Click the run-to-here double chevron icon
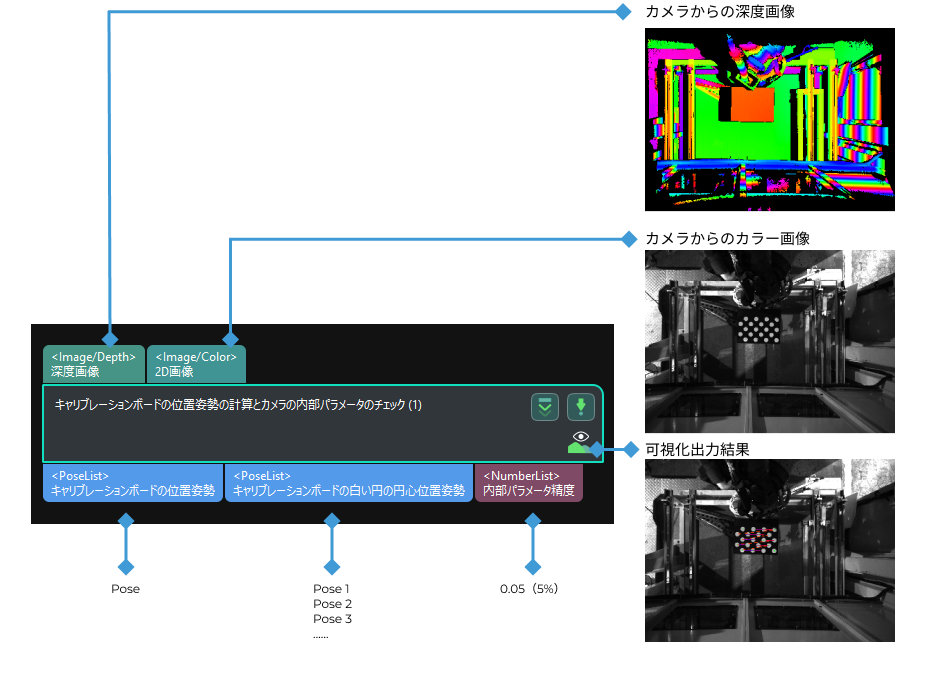This screenshot has width=940, height=674. pos(544,407)
